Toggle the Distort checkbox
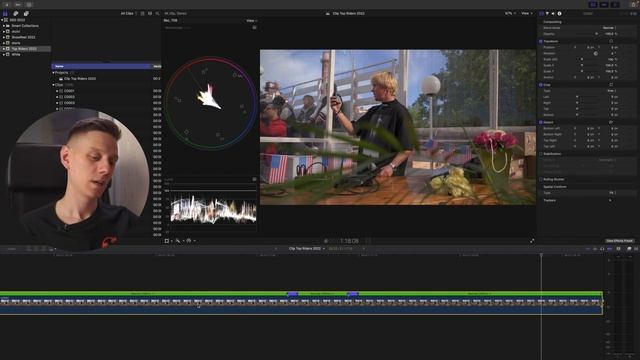 [x=541, y=122]
